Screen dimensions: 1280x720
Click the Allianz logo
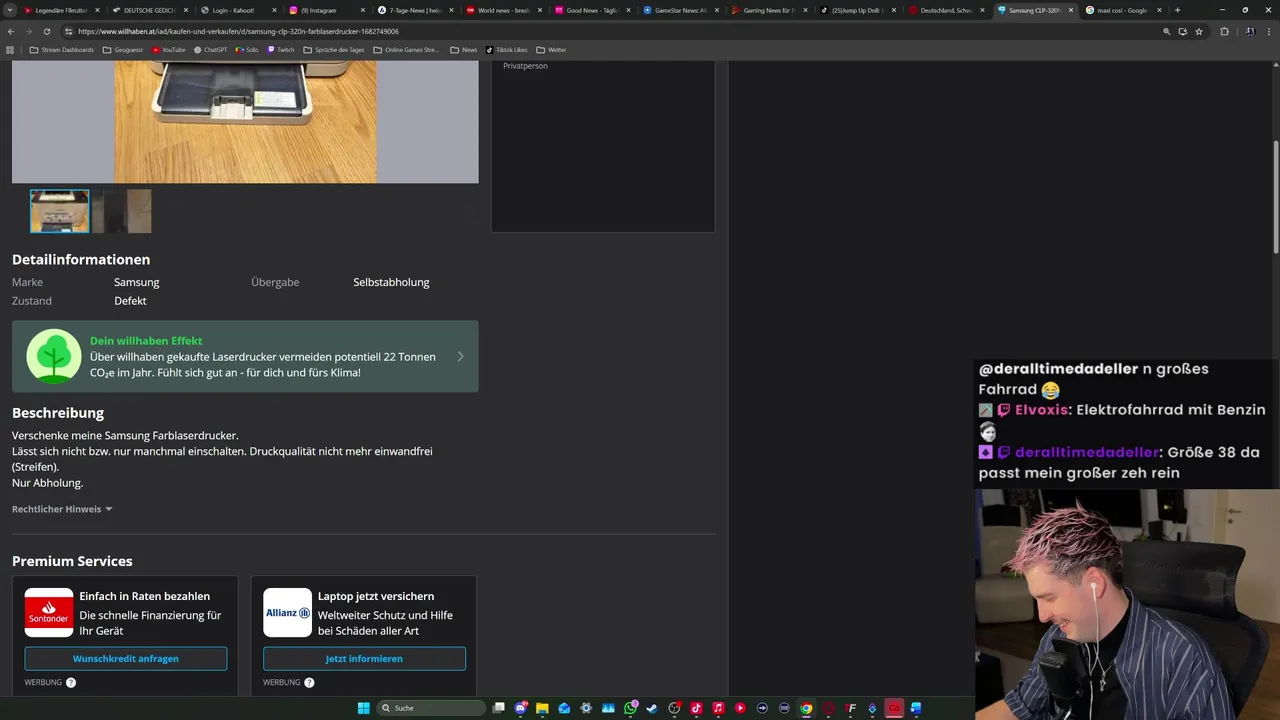[288, 613]
